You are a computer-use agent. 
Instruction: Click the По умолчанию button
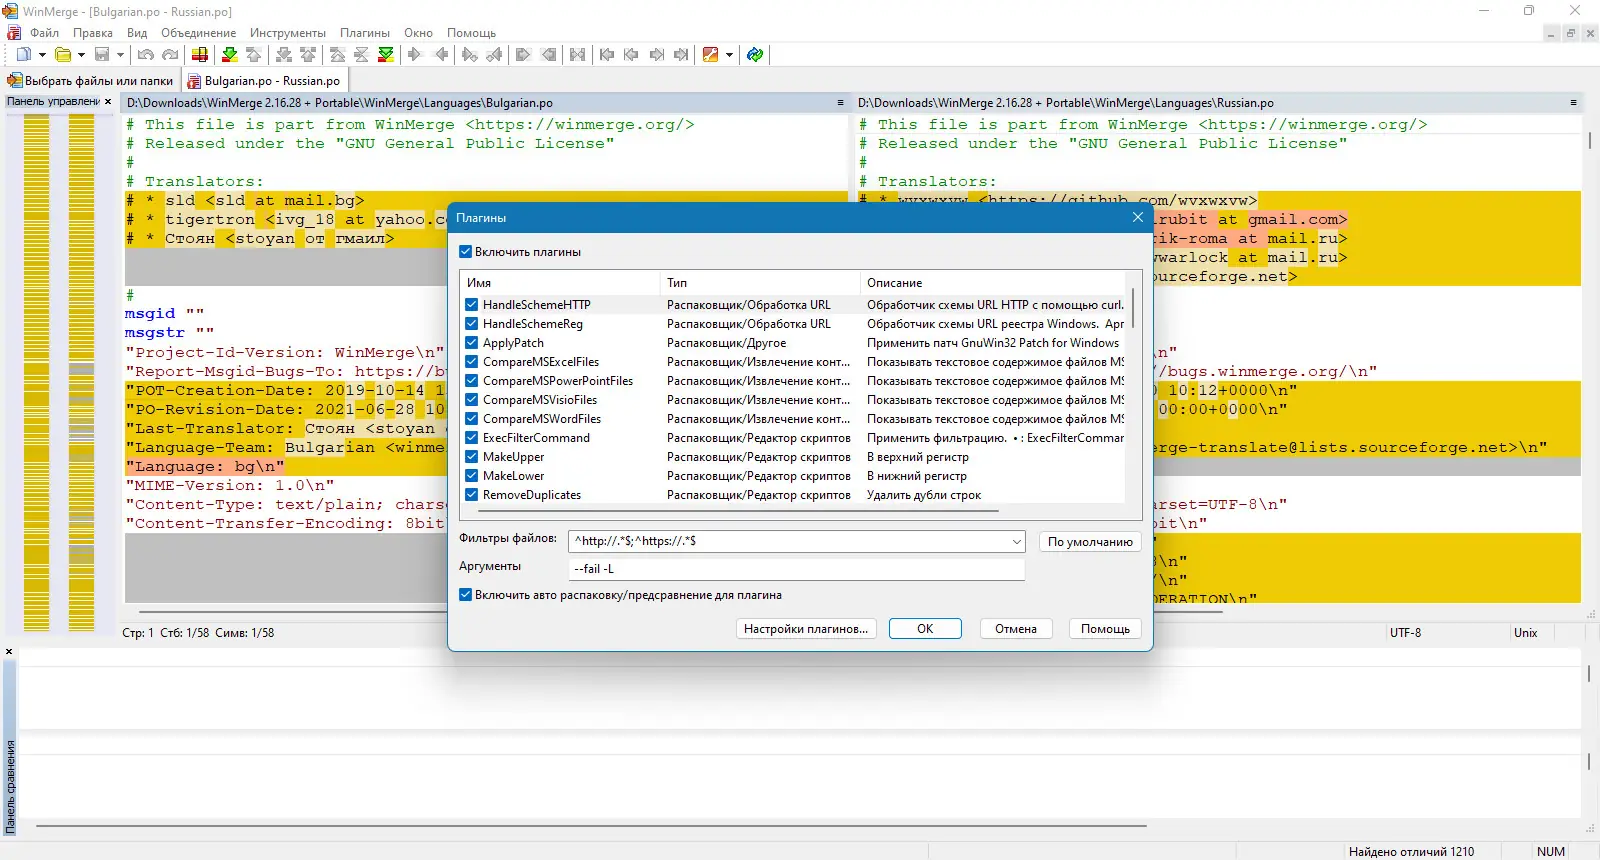[1090, 542]
